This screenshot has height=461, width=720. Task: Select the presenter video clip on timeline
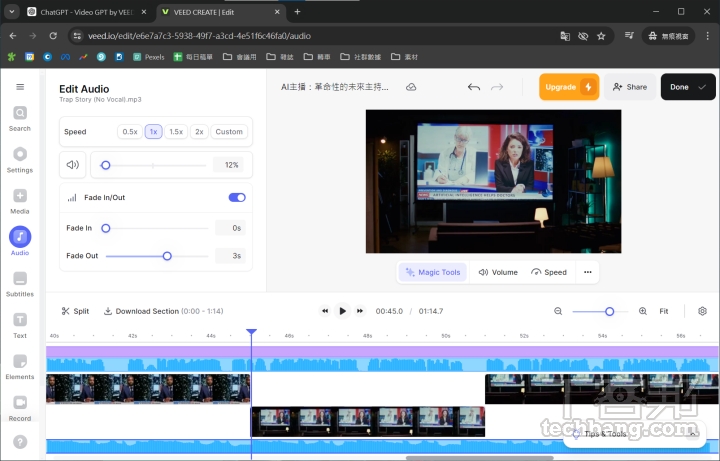click(148, 388)
